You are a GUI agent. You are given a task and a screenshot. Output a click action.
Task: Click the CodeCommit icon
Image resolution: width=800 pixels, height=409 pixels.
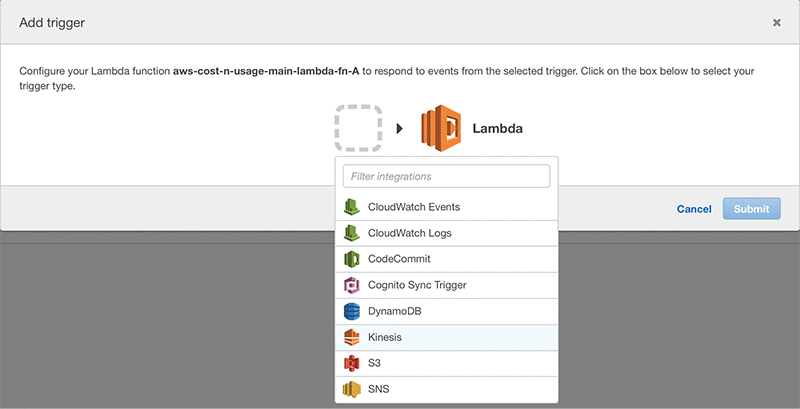(x=352, y=259)
